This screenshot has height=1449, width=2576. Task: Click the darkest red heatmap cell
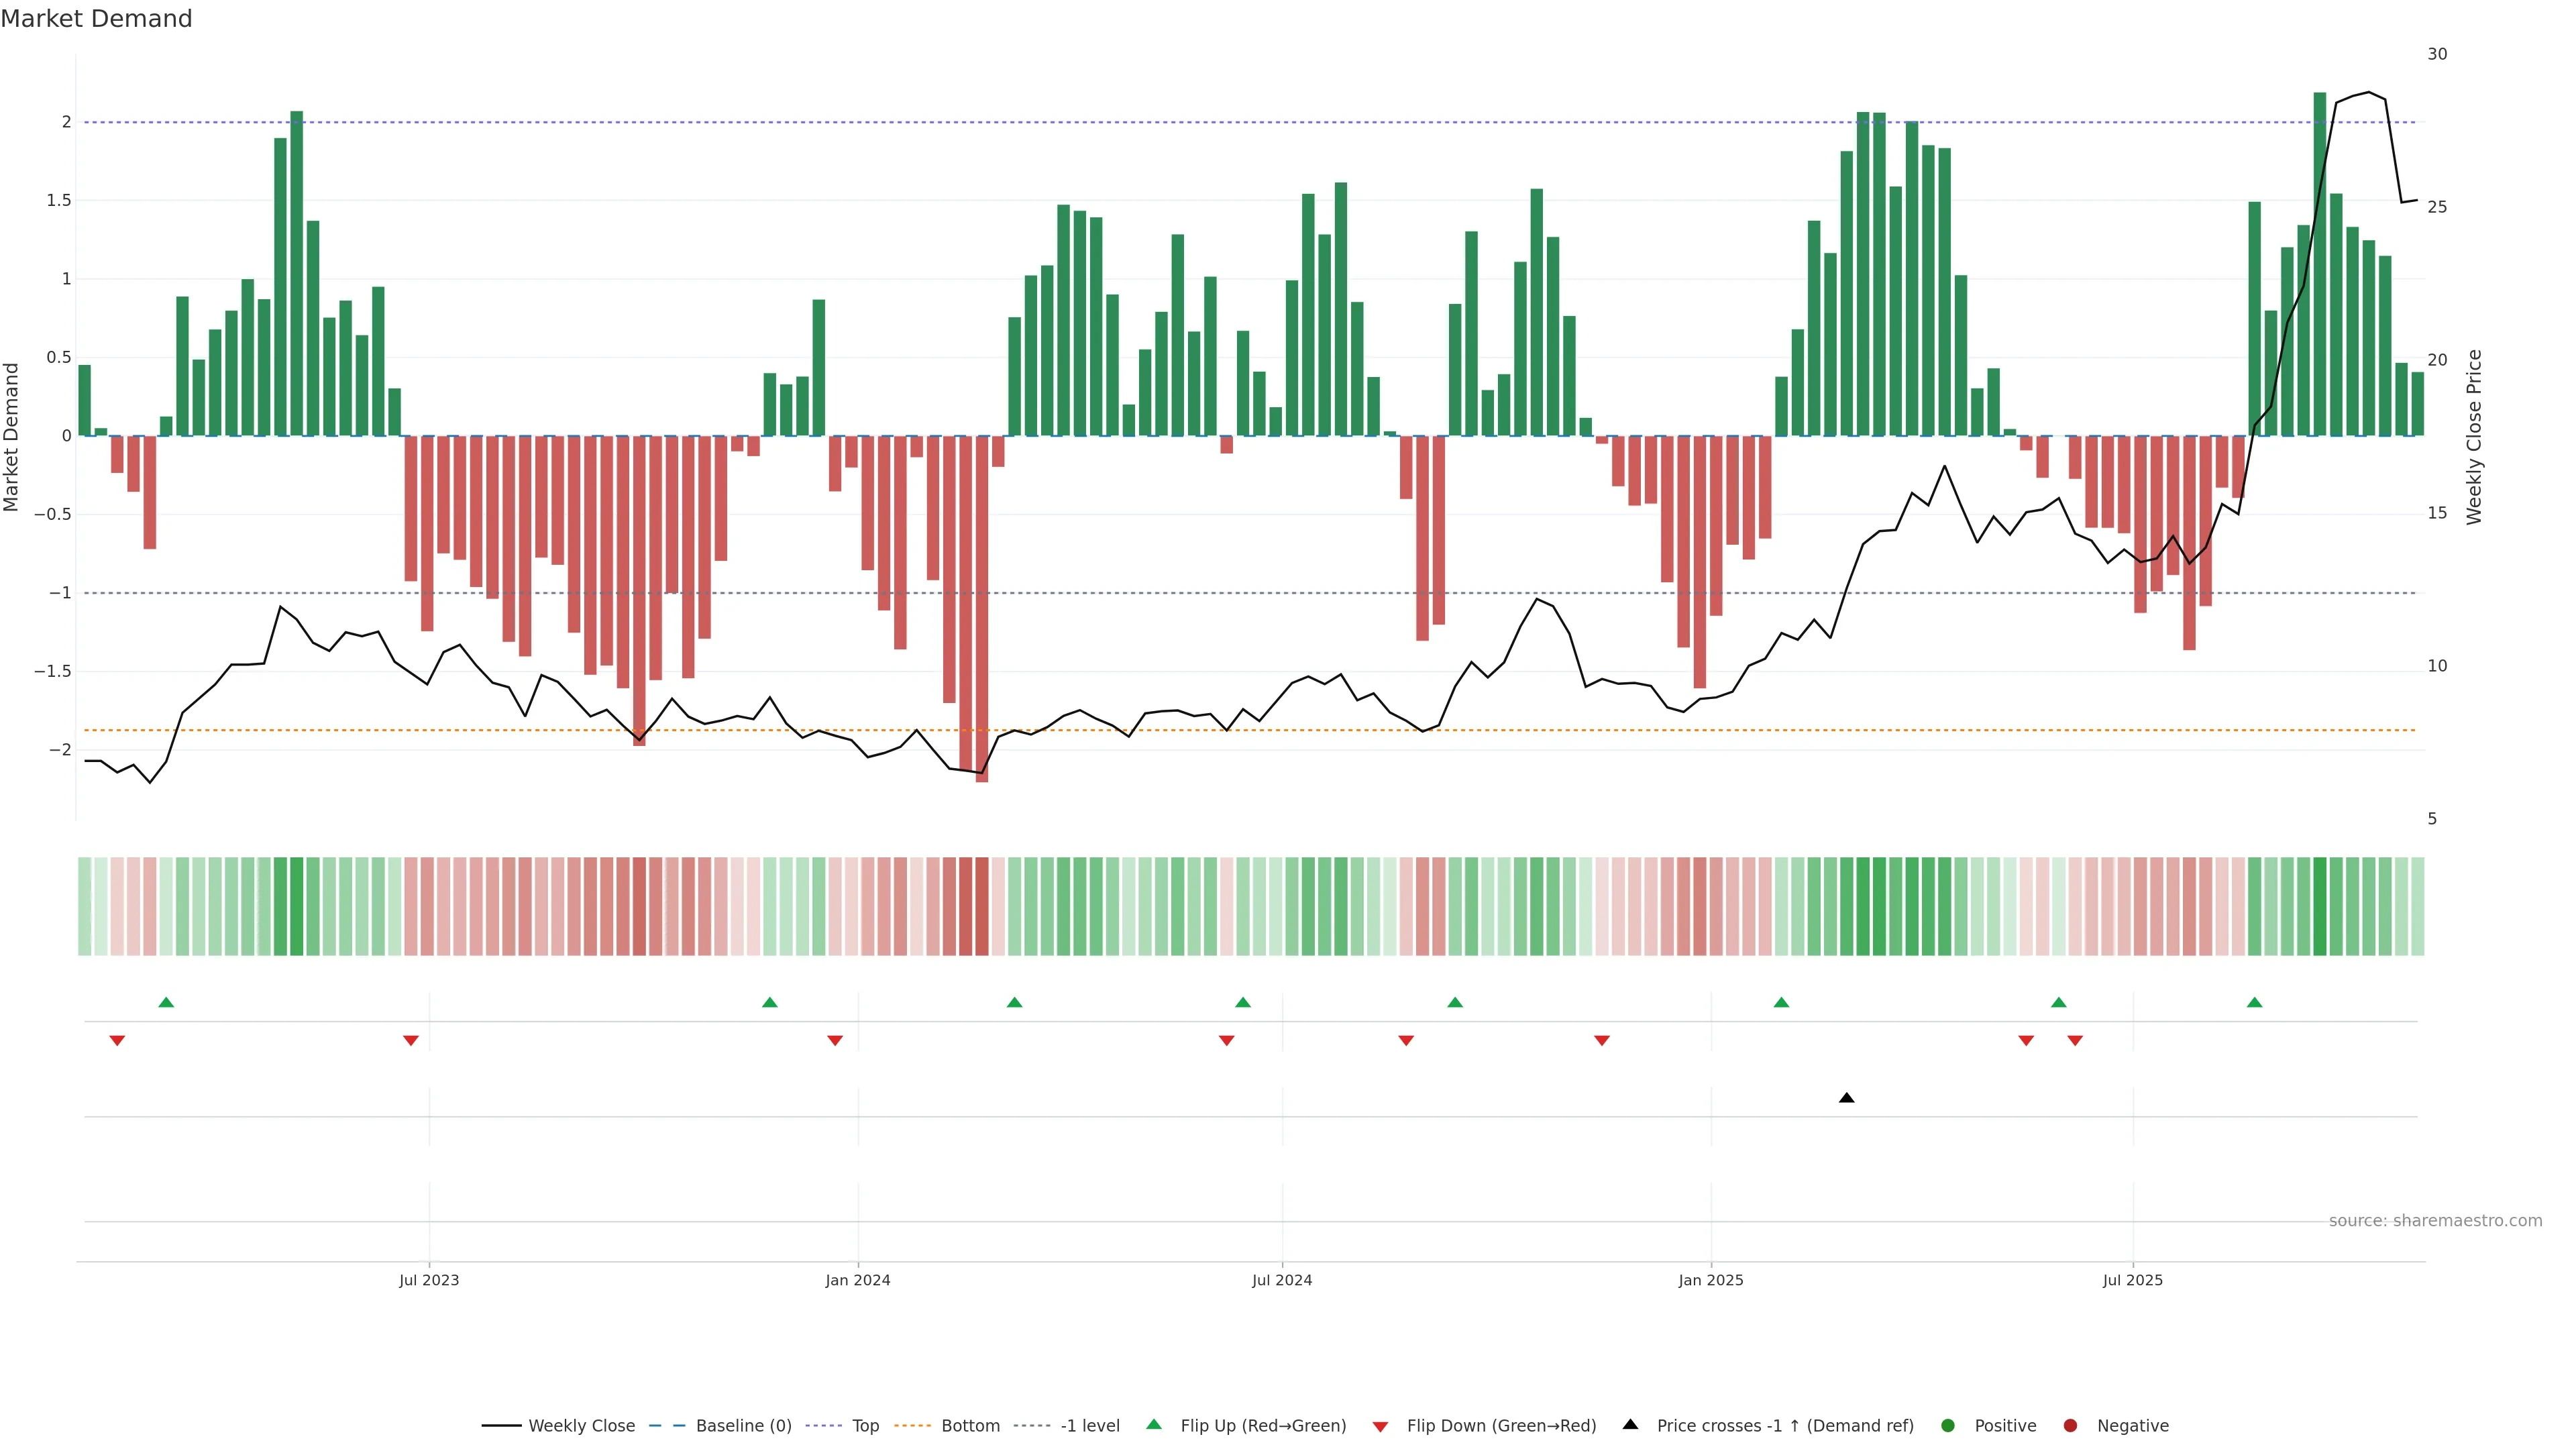981,906
